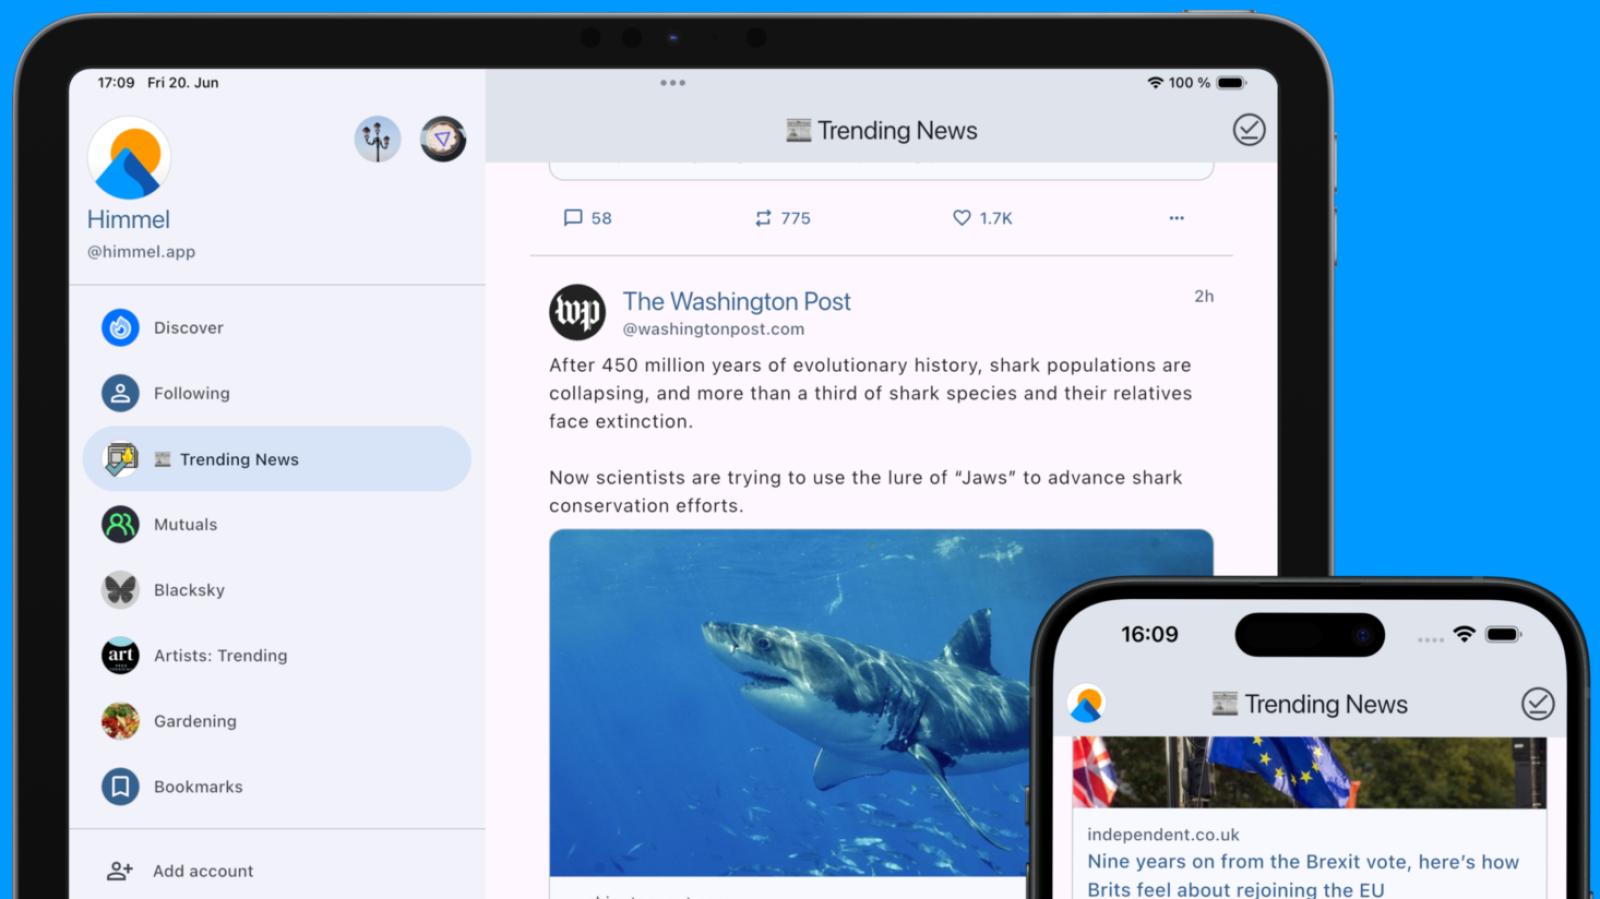Open the Discover feed icon
Screen dimensions: 1600x899
[x=120, y=328]
